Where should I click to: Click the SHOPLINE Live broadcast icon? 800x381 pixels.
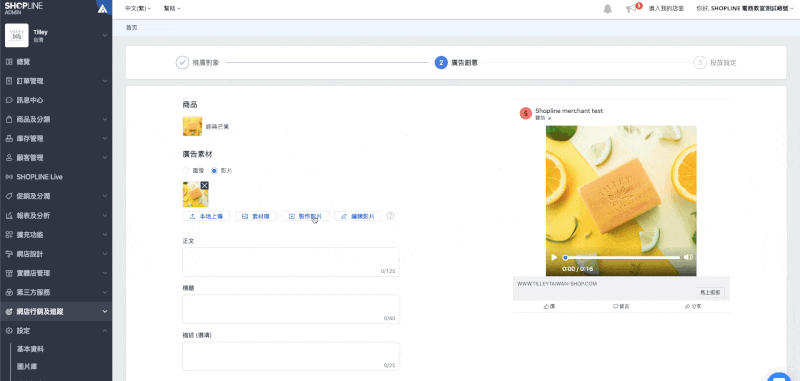pos(9,177)
